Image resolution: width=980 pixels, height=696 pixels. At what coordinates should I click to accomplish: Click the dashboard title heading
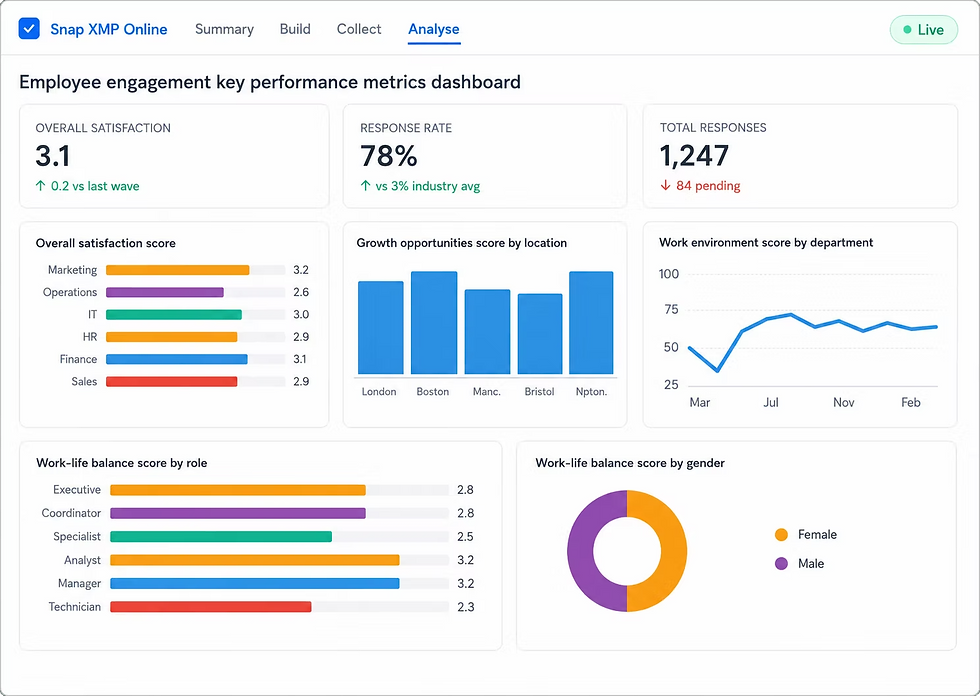point(270,82)
